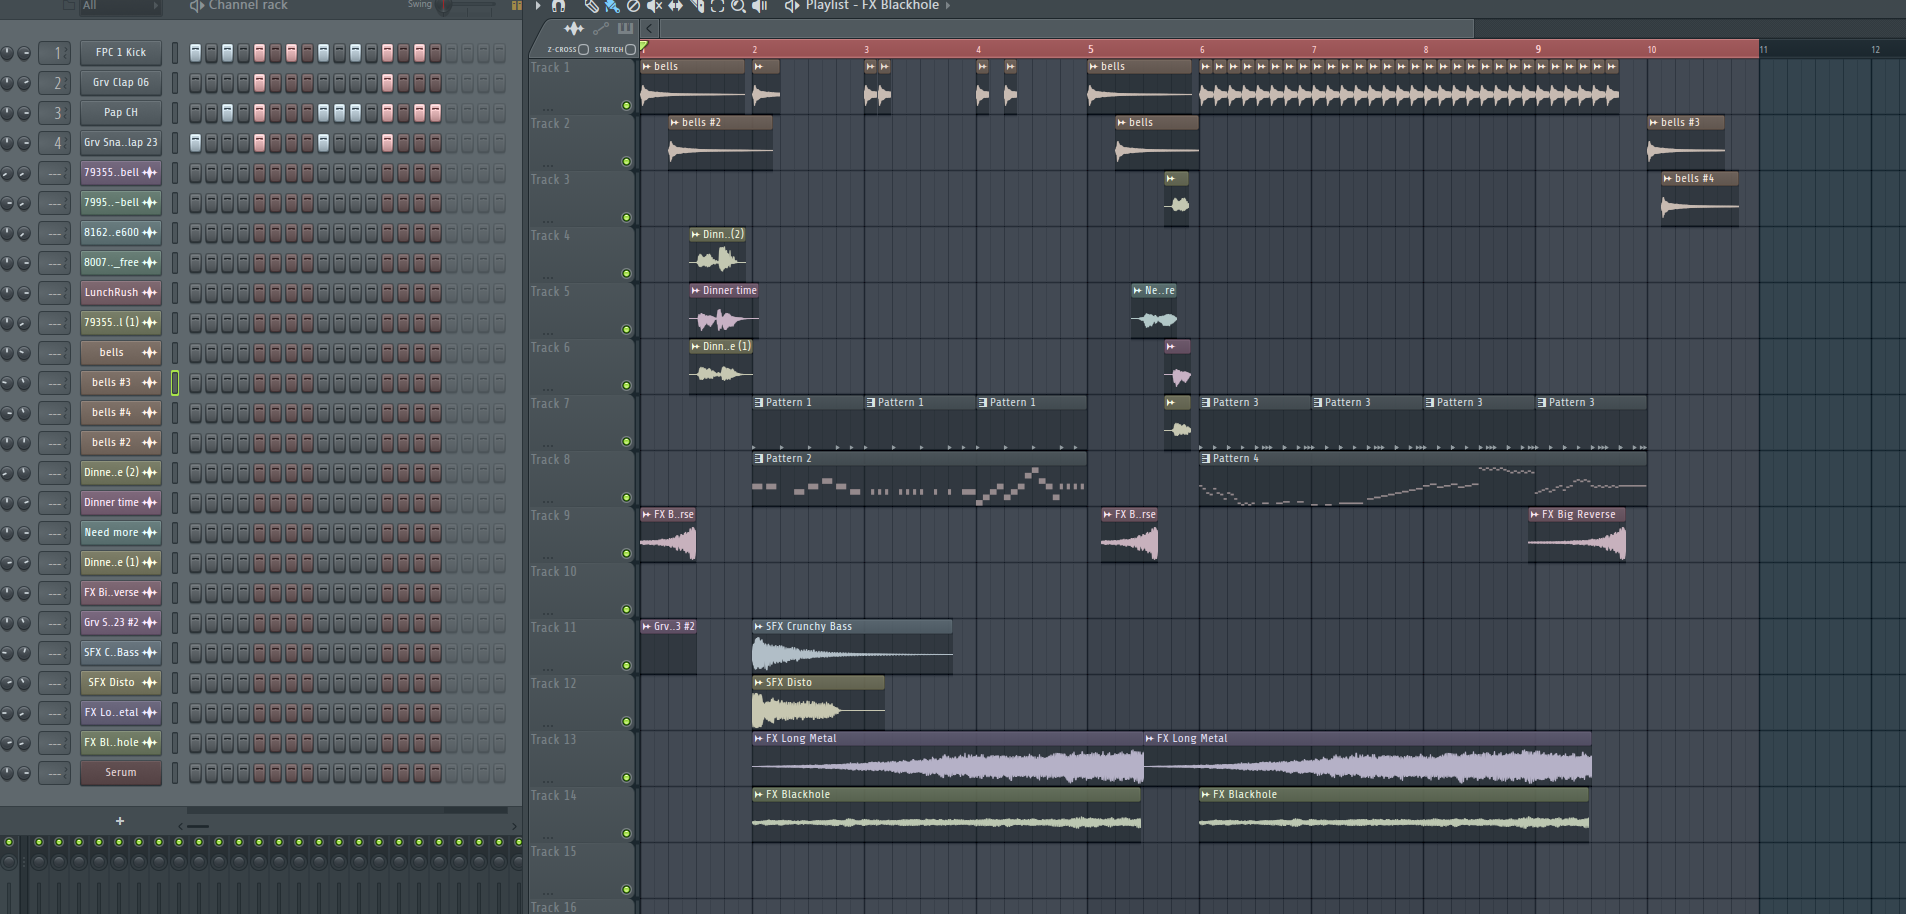The height and width of the screenshot is (914, 1906).
Task: Click the channel select indicator for bells #3
Action: point(175,383)
